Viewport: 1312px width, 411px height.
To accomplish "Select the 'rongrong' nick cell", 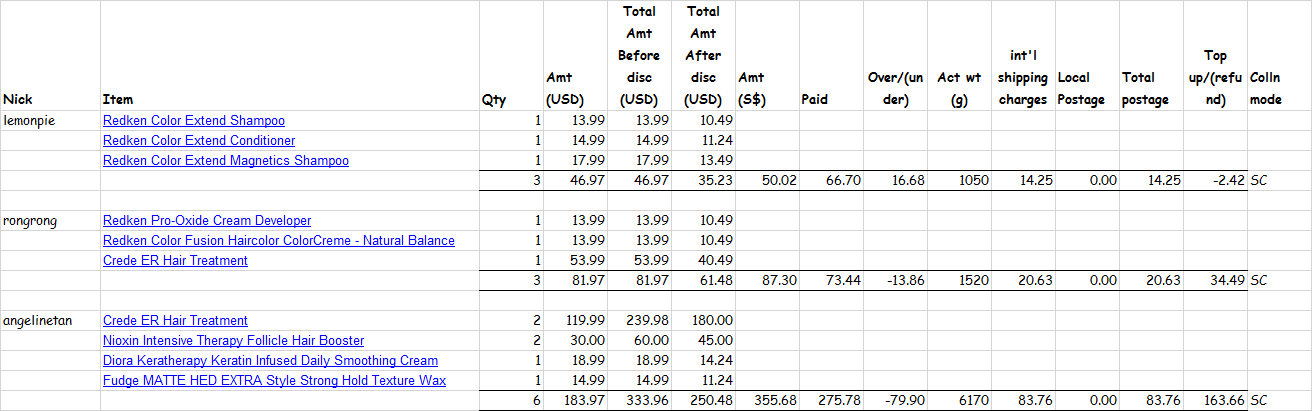I will [x=50, y=220].
